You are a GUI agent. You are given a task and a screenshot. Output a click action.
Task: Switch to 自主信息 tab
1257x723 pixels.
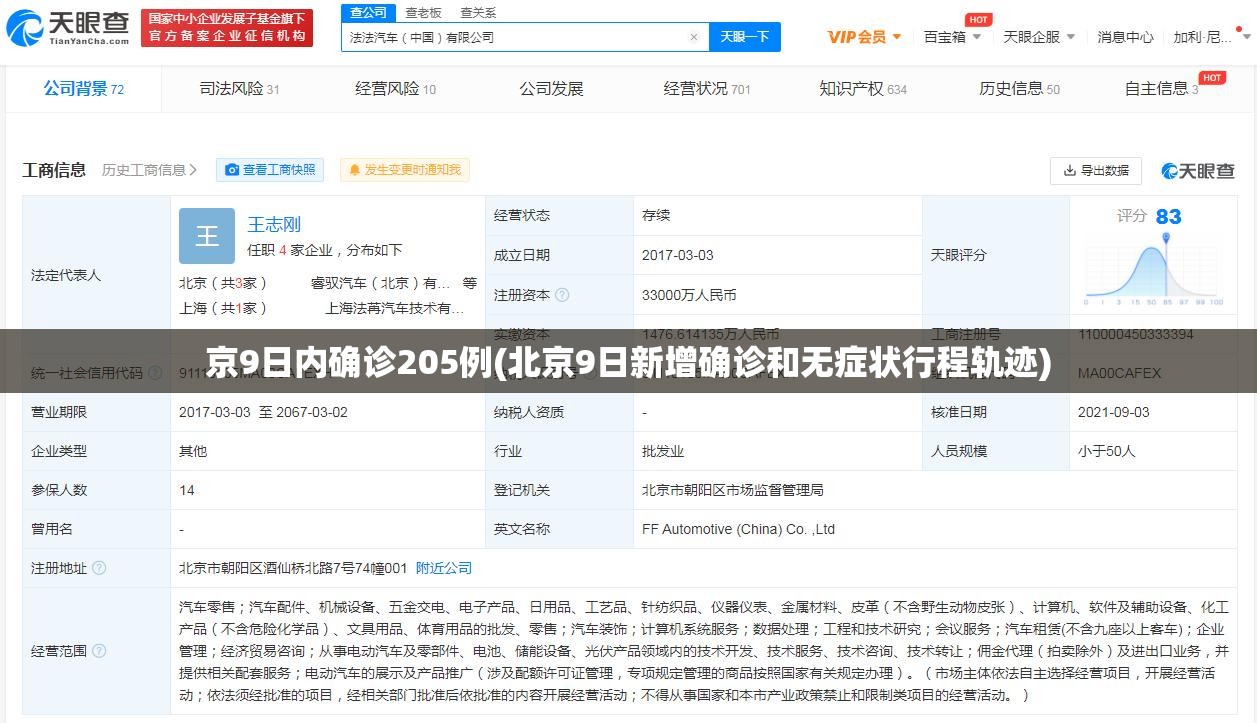coord(1162,89)
